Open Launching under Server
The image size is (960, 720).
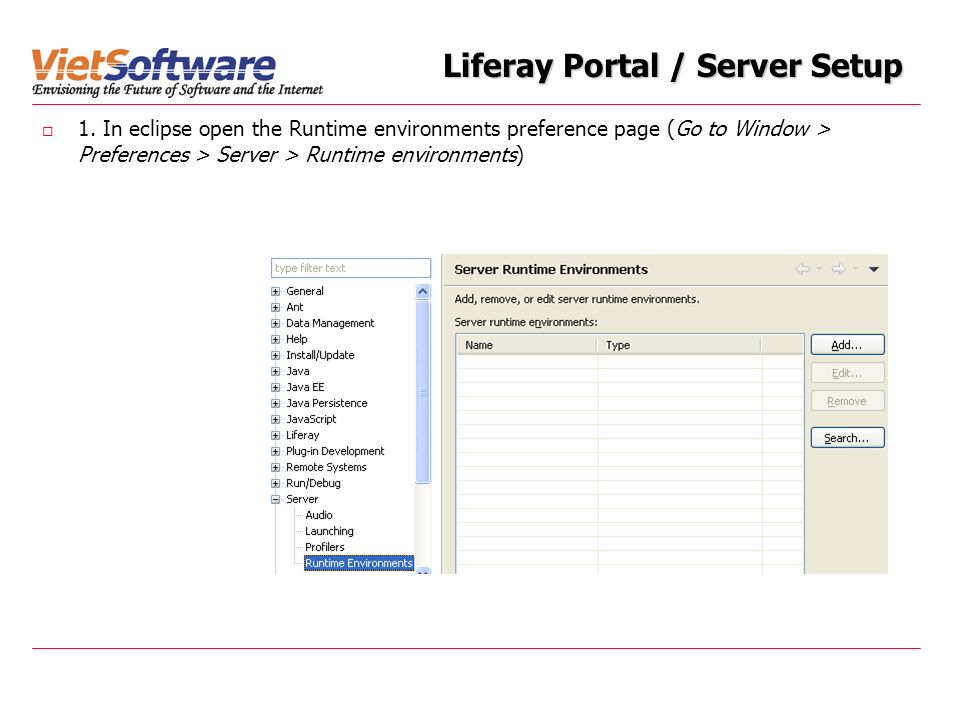coord(329,531)
